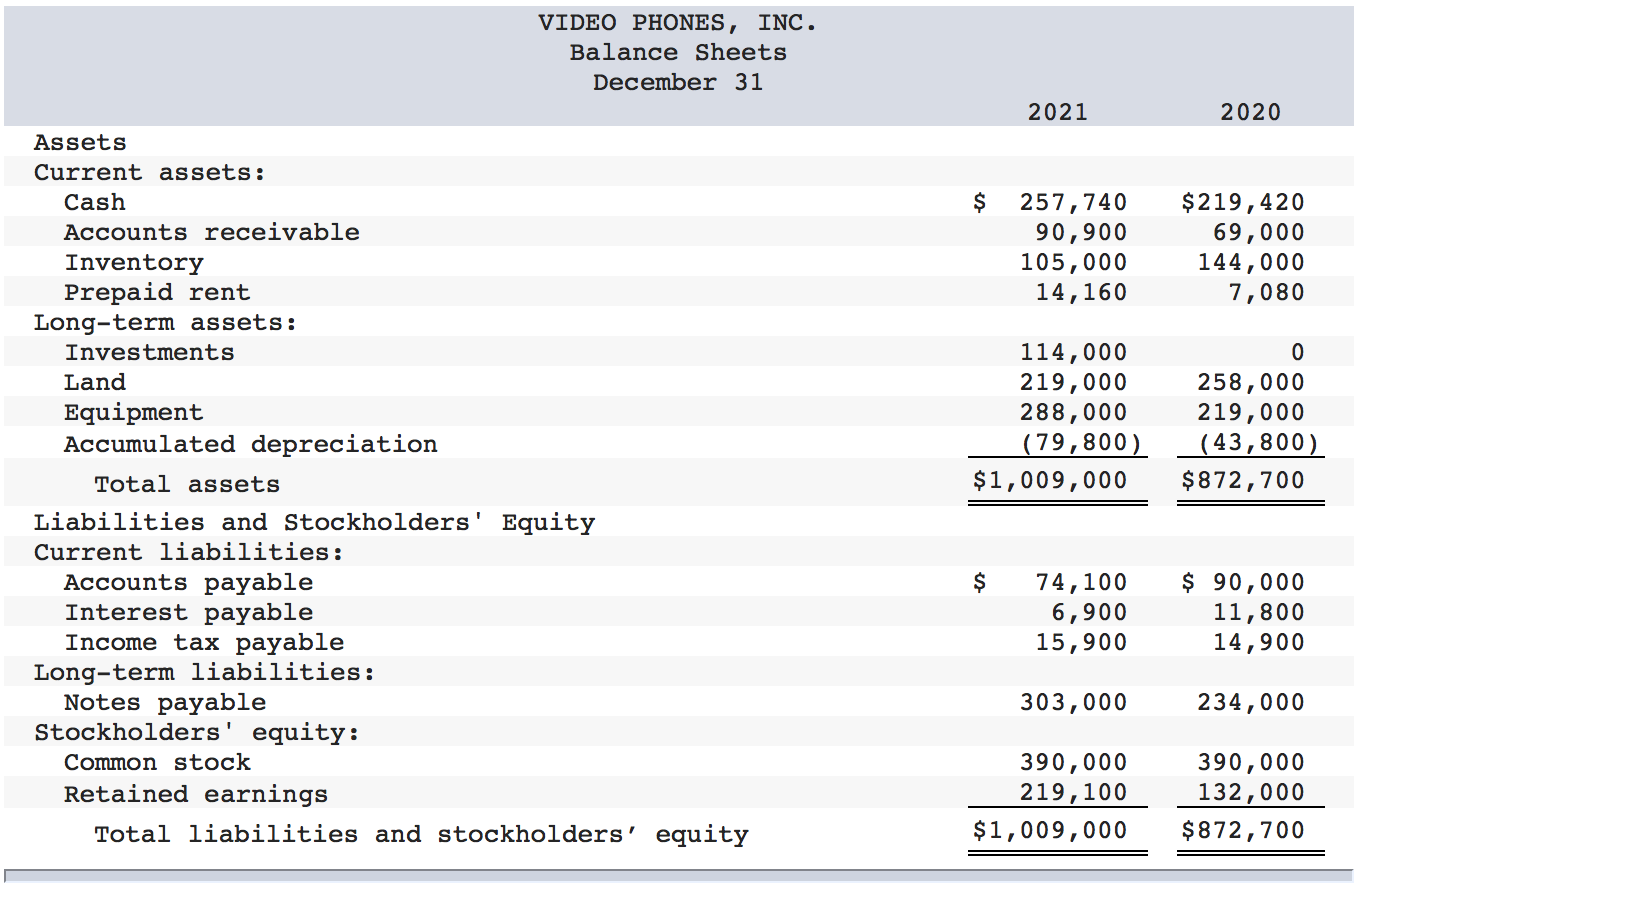Click the Accumulated depreciation label

249,443
